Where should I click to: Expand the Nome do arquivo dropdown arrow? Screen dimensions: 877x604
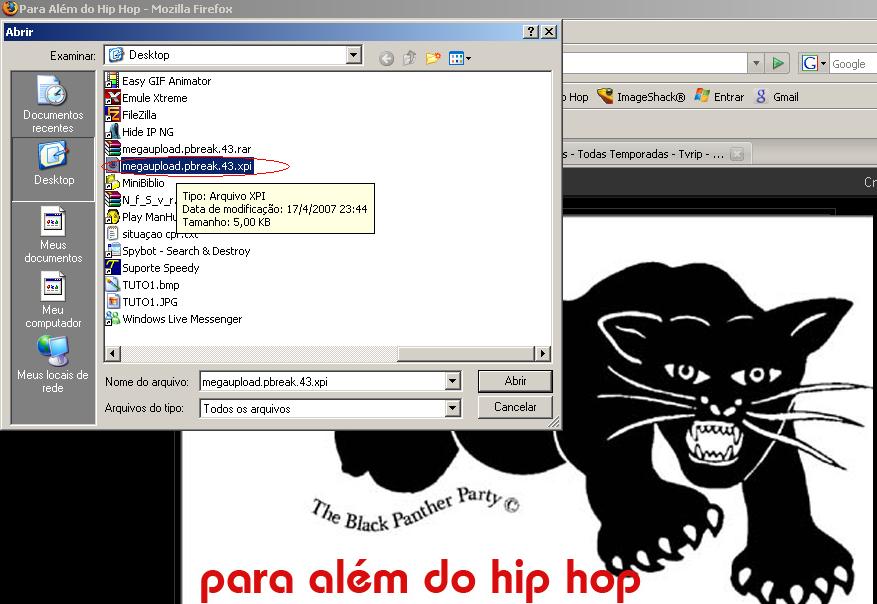453,381
